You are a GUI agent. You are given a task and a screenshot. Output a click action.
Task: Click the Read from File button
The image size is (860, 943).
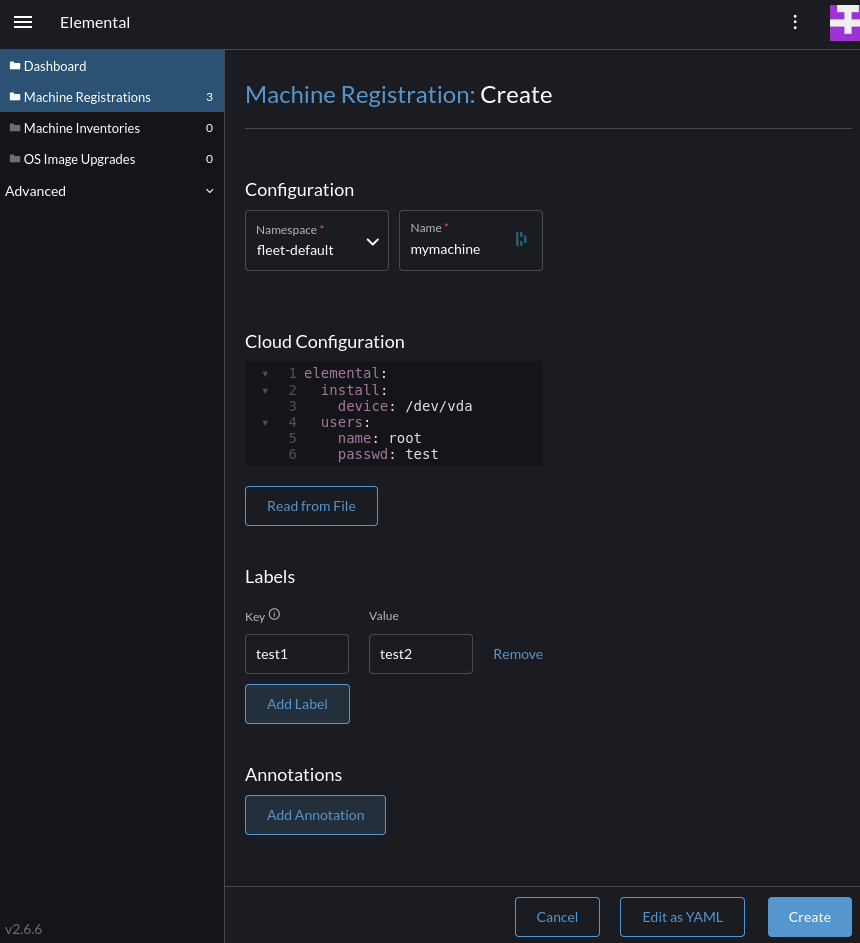pyautogui.click(x=312, y=506)
